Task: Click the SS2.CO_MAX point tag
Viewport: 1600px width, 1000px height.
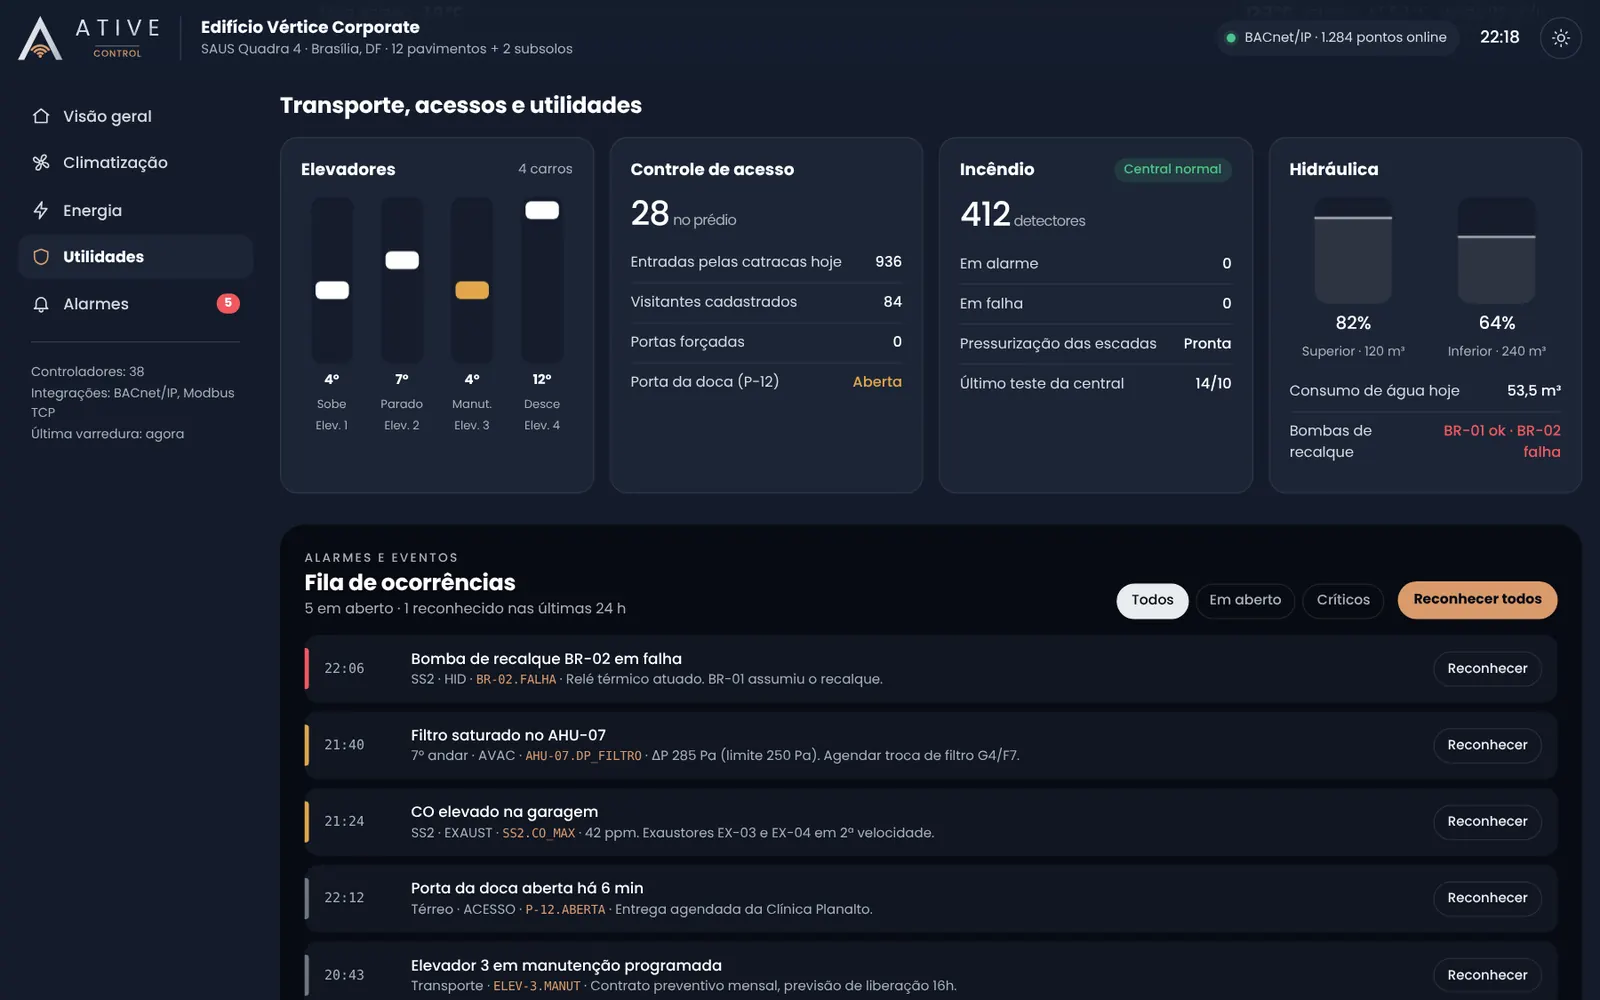Action: [538, 833]
